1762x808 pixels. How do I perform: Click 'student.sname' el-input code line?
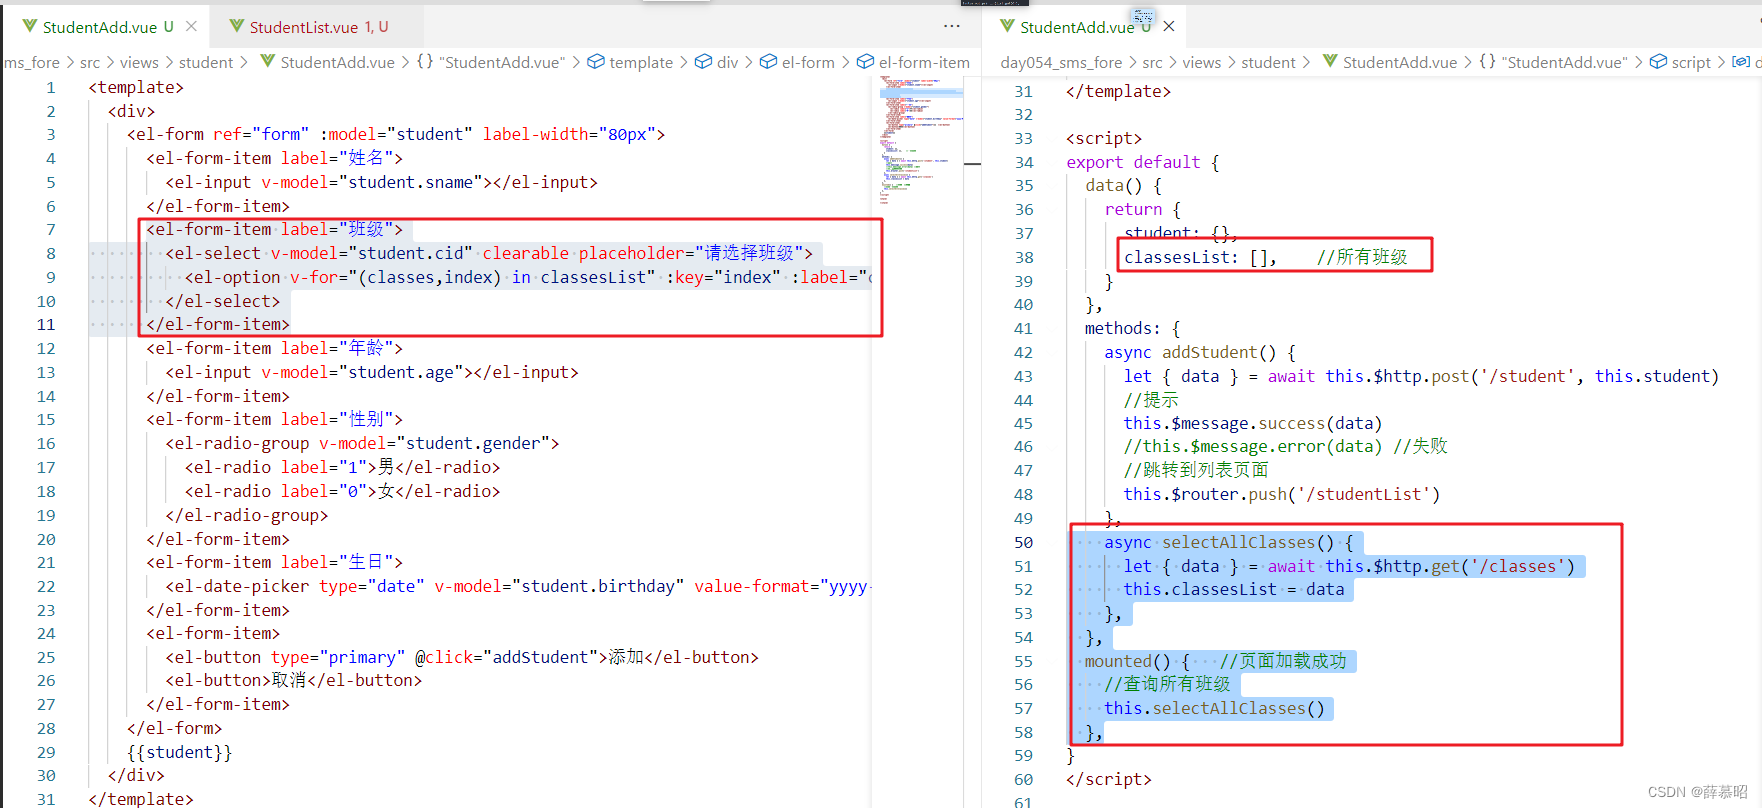[381, 182]
